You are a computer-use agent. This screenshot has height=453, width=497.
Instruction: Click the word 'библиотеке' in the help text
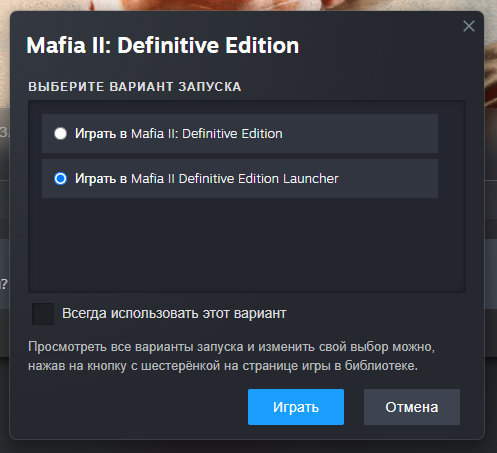(381, 366)
